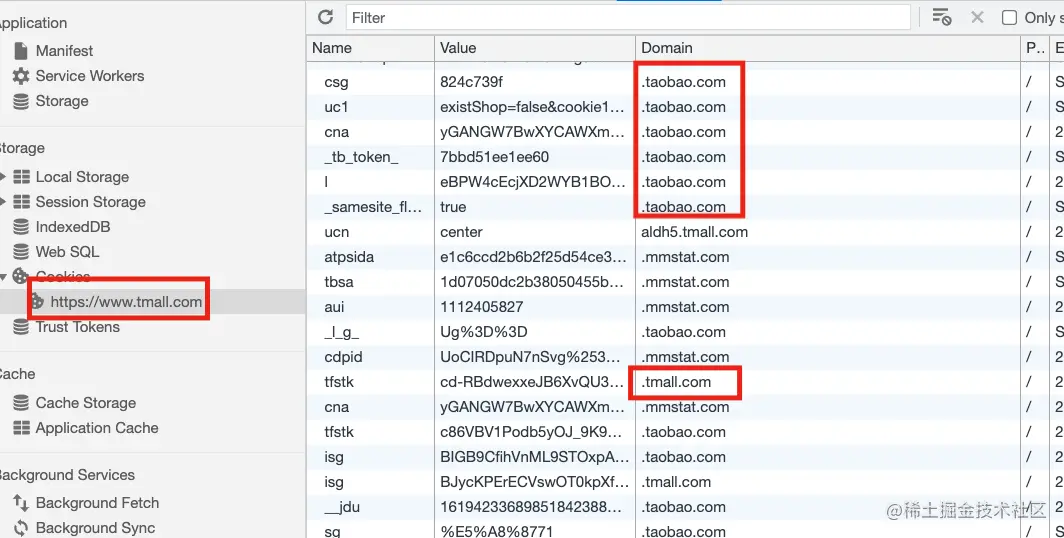Select https://www.tmall.com cookies entry

(126, 302)
